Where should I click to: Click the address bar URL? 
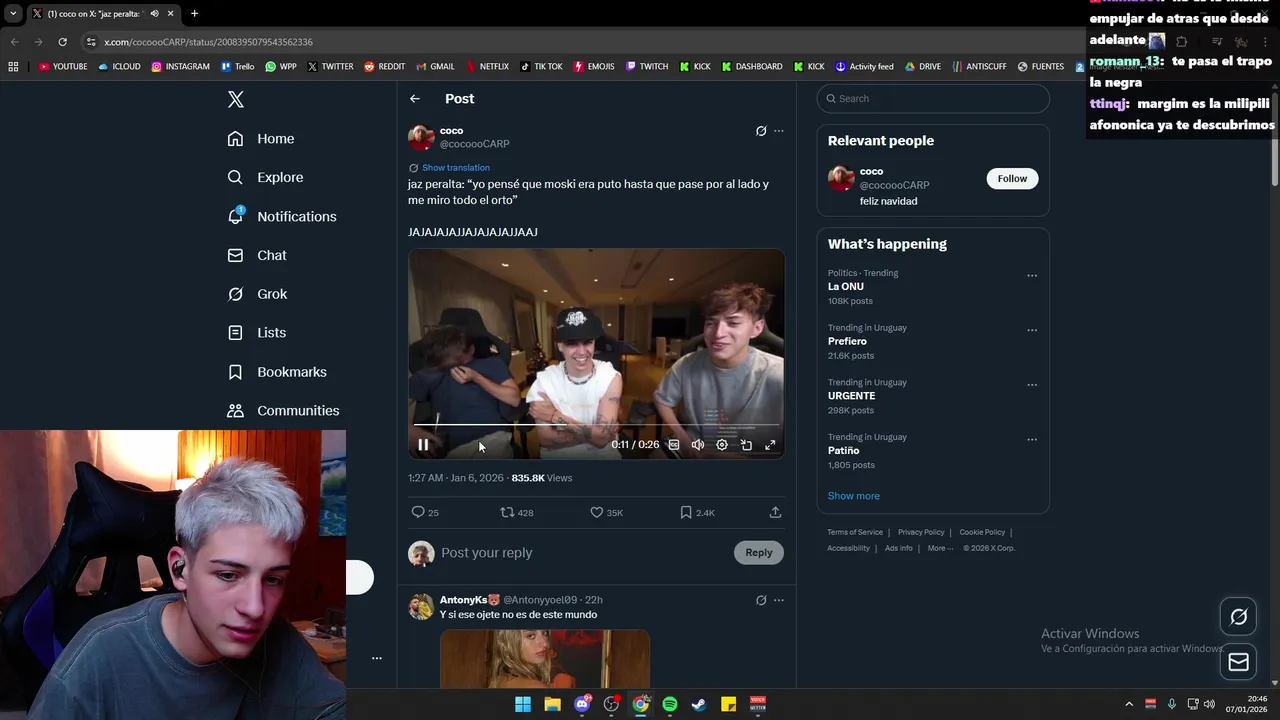(x=208, y=42)
